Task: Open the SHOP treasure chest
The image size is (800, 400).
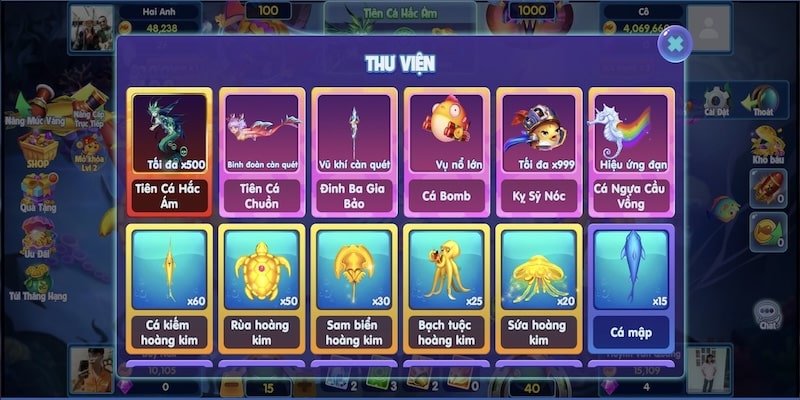Action: click(x=38, y=150)
